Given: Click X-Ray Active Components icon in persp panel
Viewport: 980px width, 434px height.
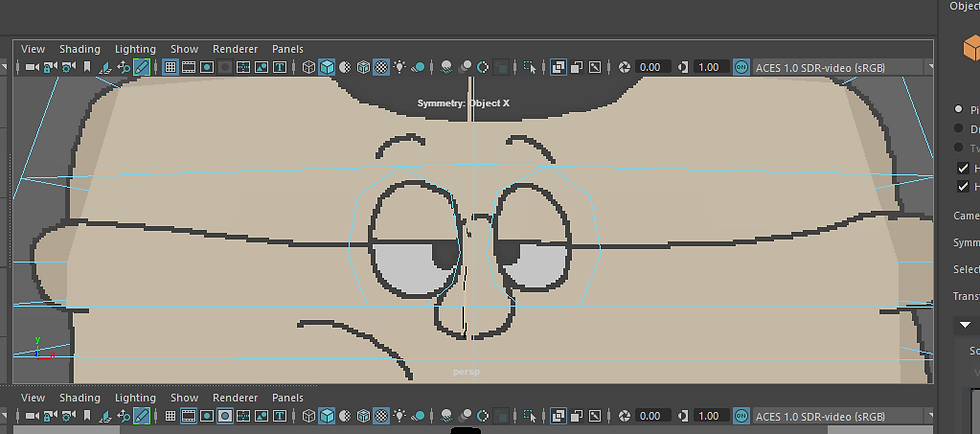Looking at the screenshot, I should pyautogui.click(x=577, y=67).
